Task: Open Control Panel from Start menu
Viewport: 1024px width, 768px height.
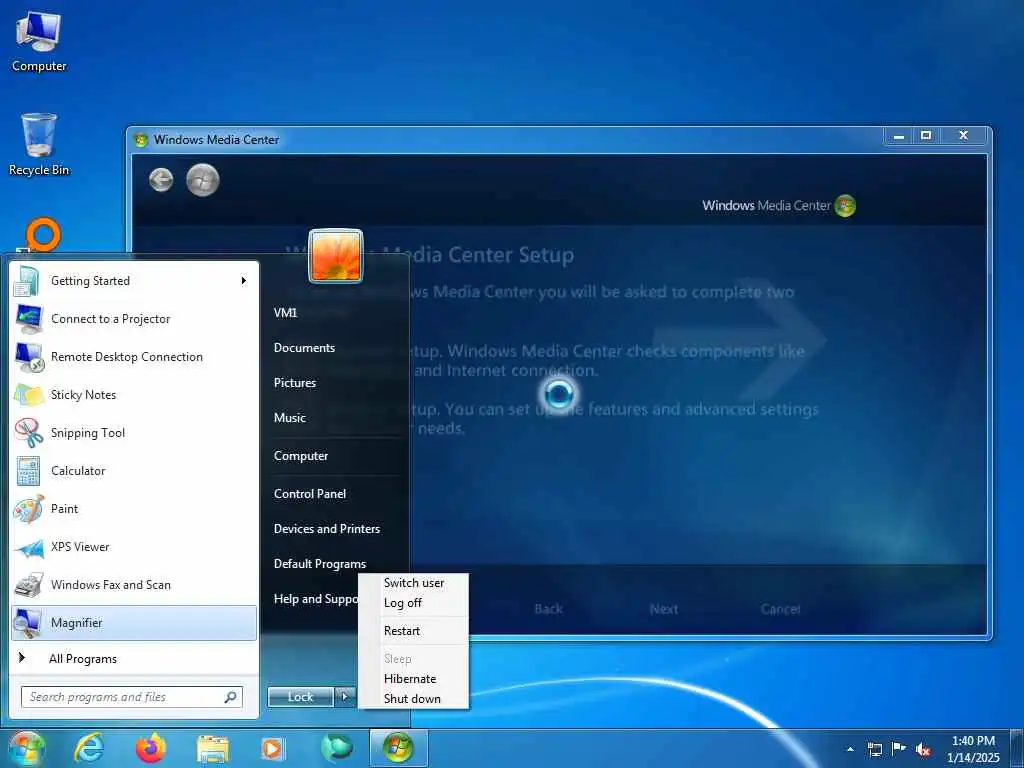Action: click(x=310, y=494)
